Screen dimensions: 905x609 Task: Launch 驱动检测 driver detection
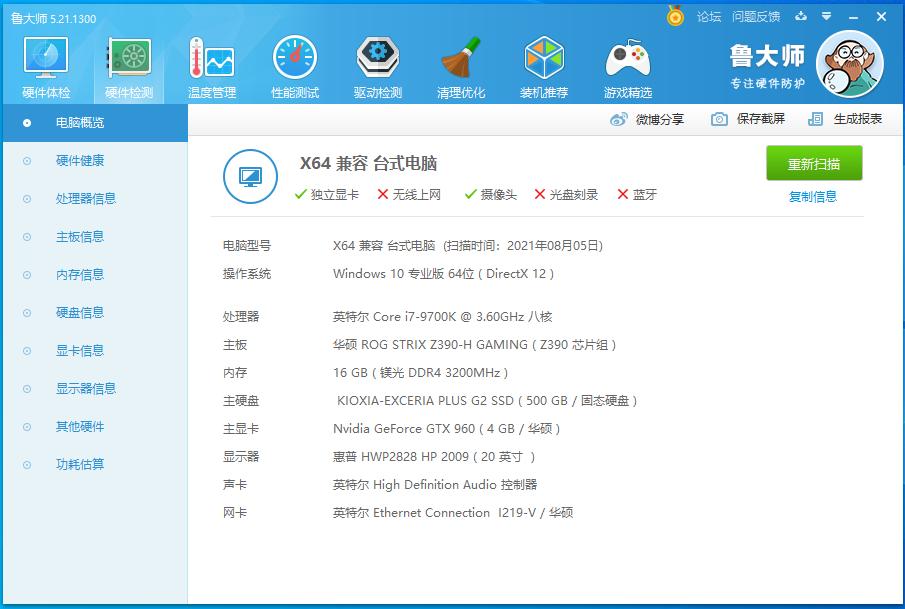point(378,65)
